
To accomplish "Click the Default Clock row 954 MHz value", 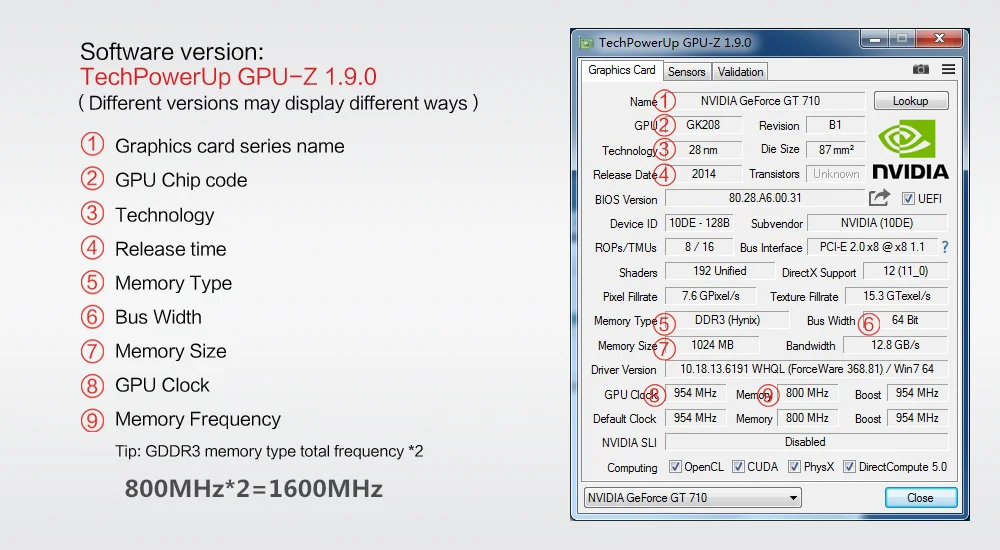I will [x=695, y=418].
